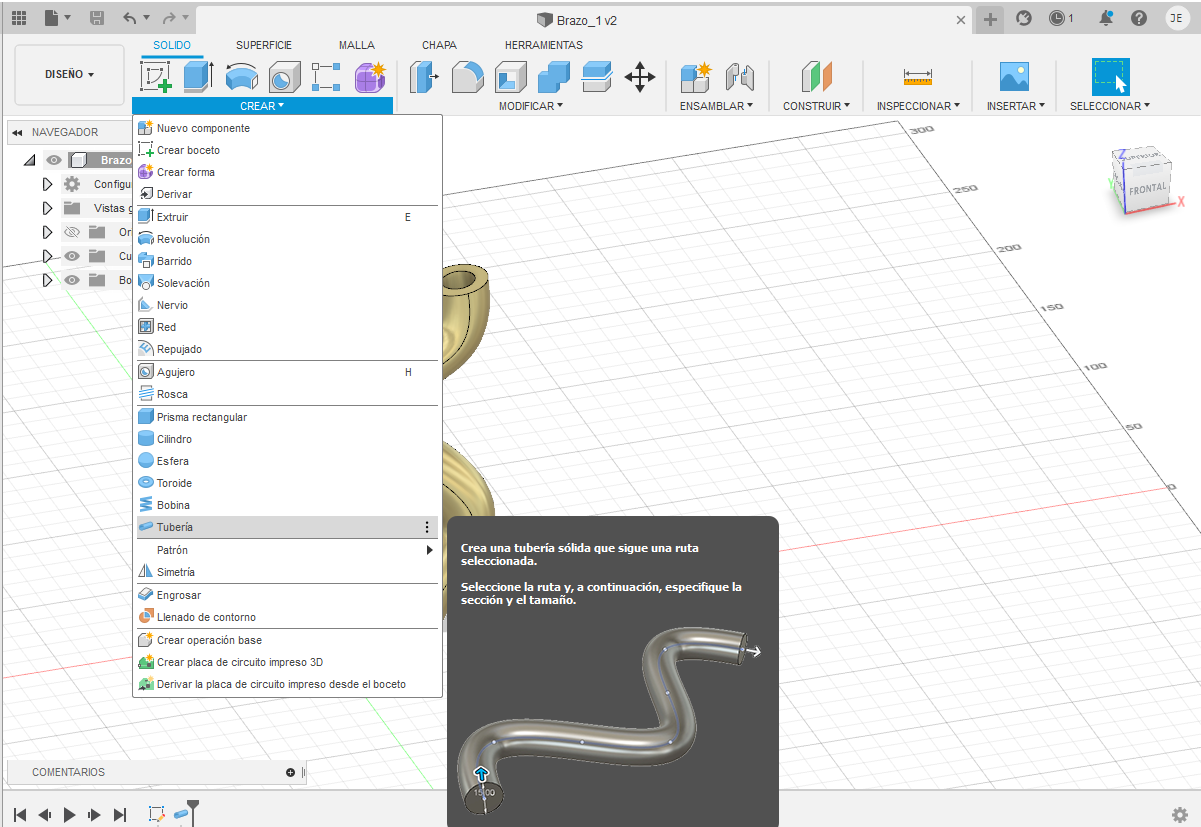
Task: Select Tubería from the Crear menu
Action: (287, 527)
